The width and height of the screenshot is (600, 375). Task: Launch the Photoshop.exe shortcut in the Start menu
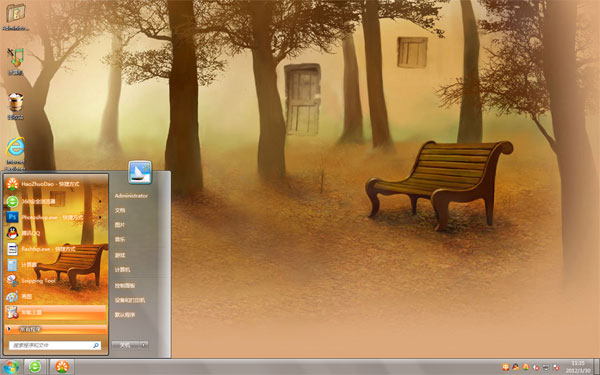pyautogui.click(x=55, y=217)
